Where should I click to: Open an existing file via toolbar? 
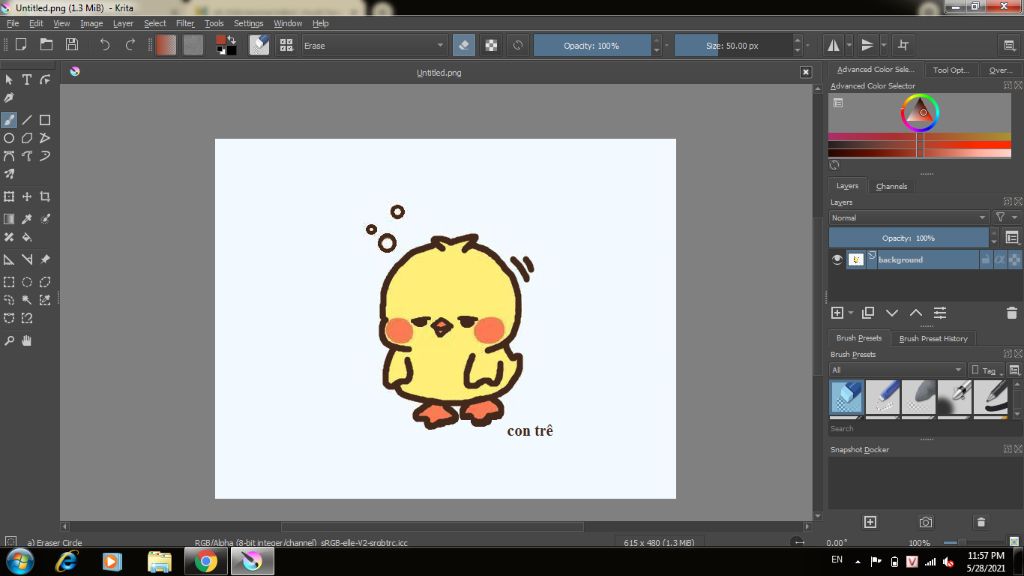[x=46, y=45]
